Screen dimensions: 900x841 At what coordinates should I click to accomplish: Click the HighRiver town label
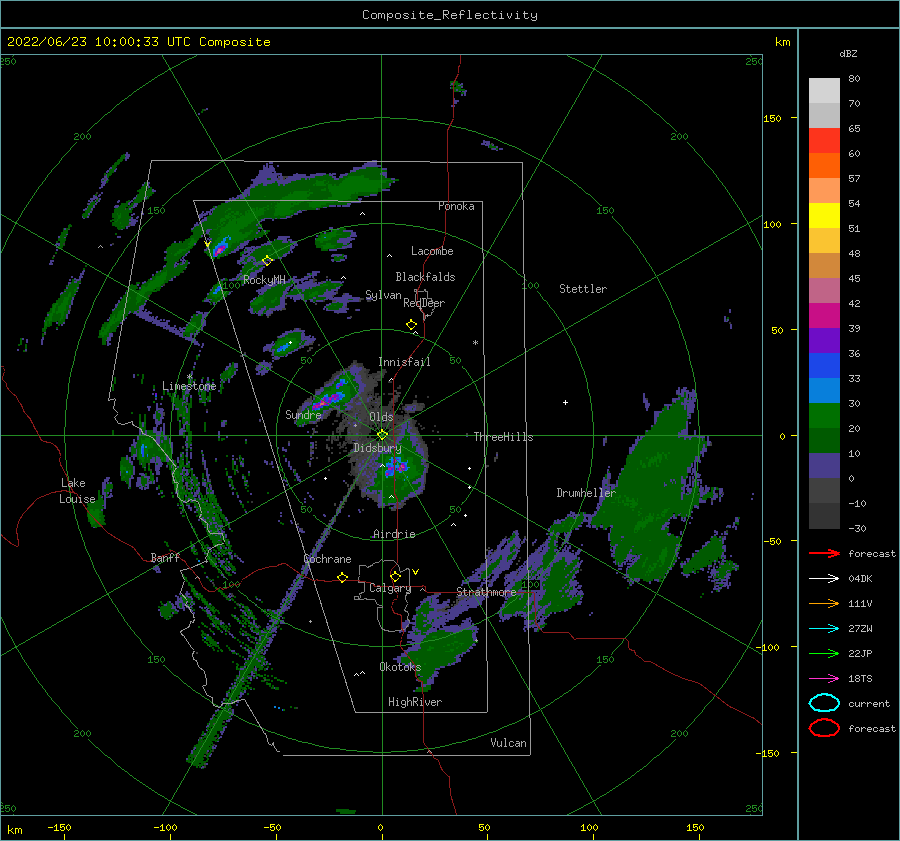pos(415,702)
